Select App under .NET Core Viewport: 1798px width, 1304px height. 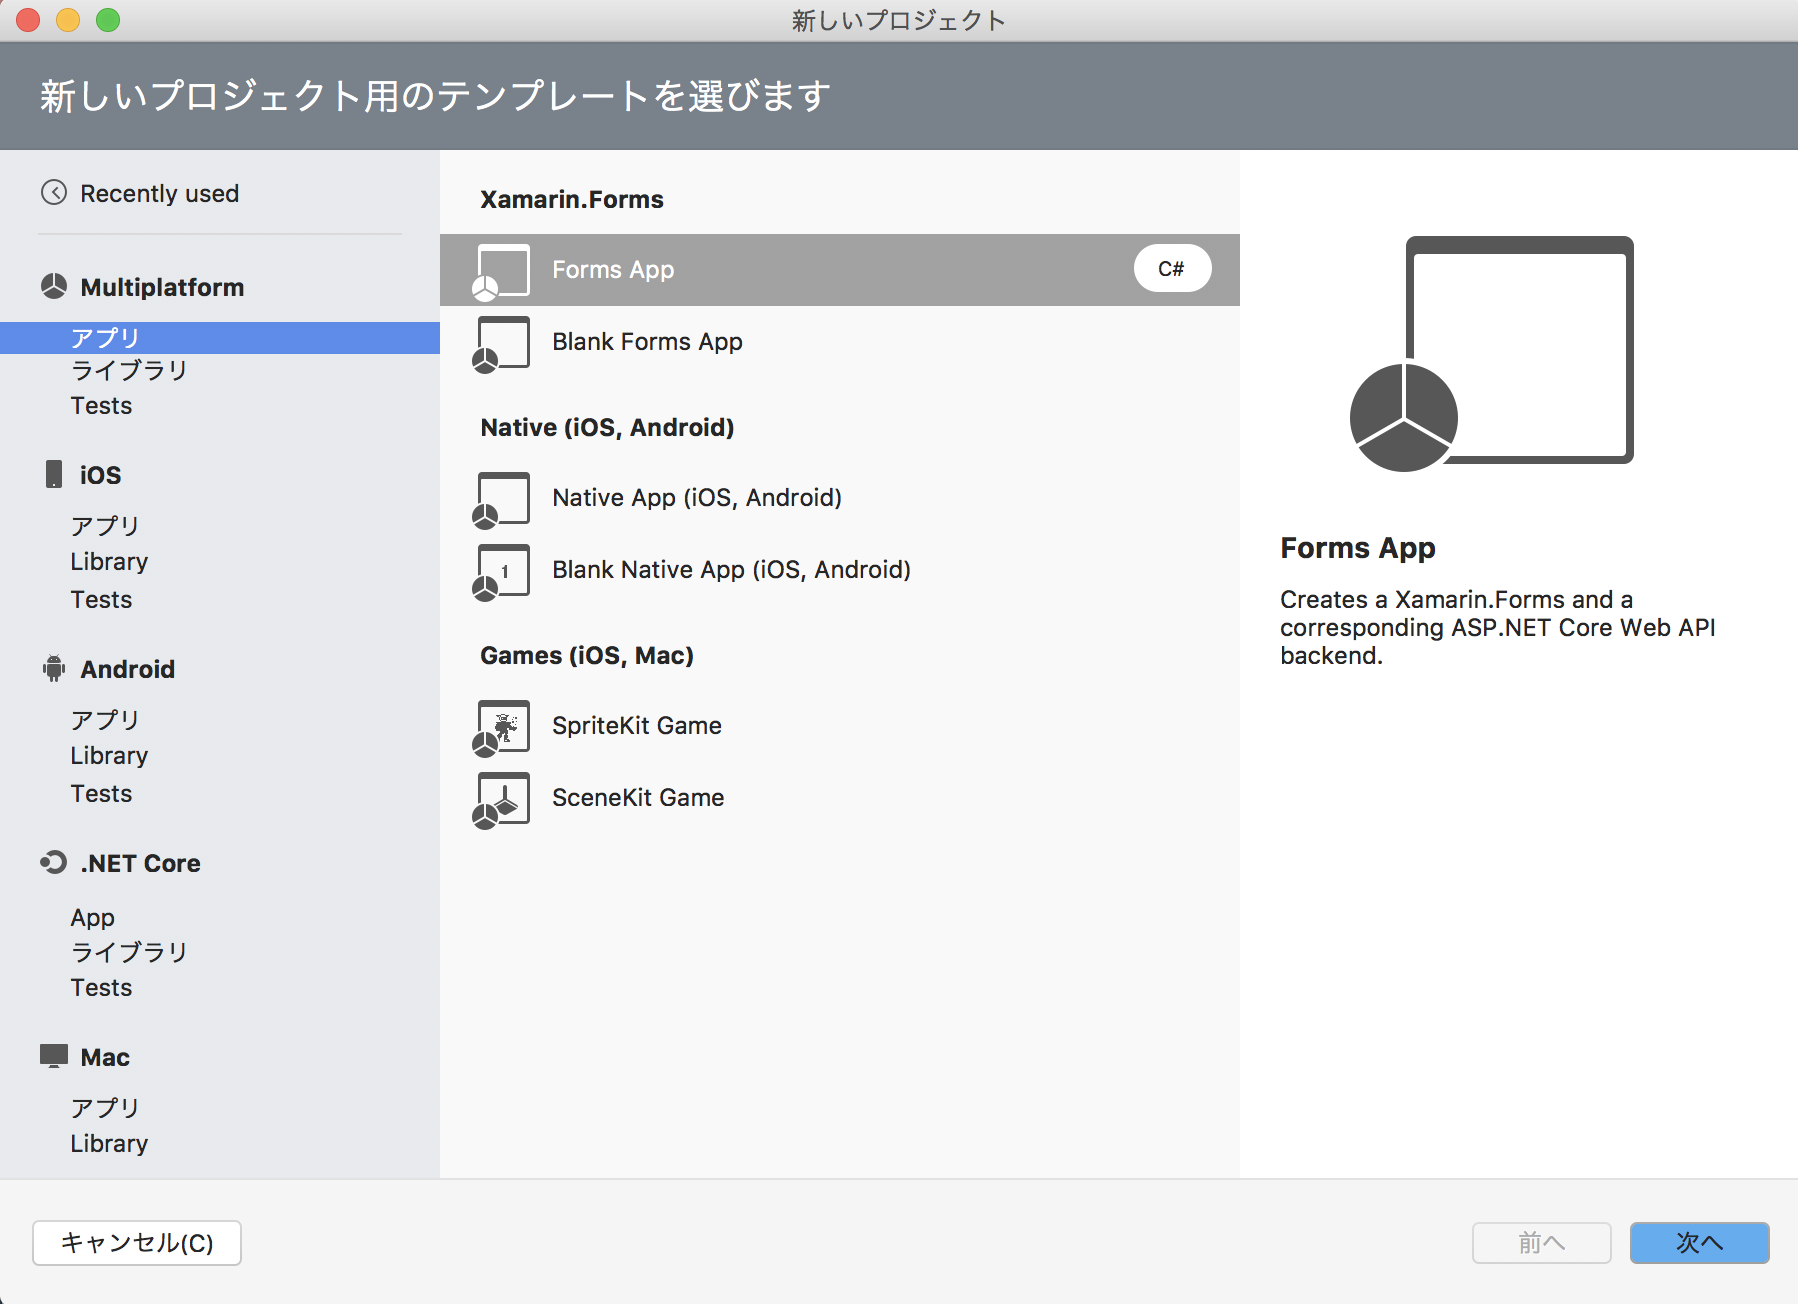(x=92, y=917)
